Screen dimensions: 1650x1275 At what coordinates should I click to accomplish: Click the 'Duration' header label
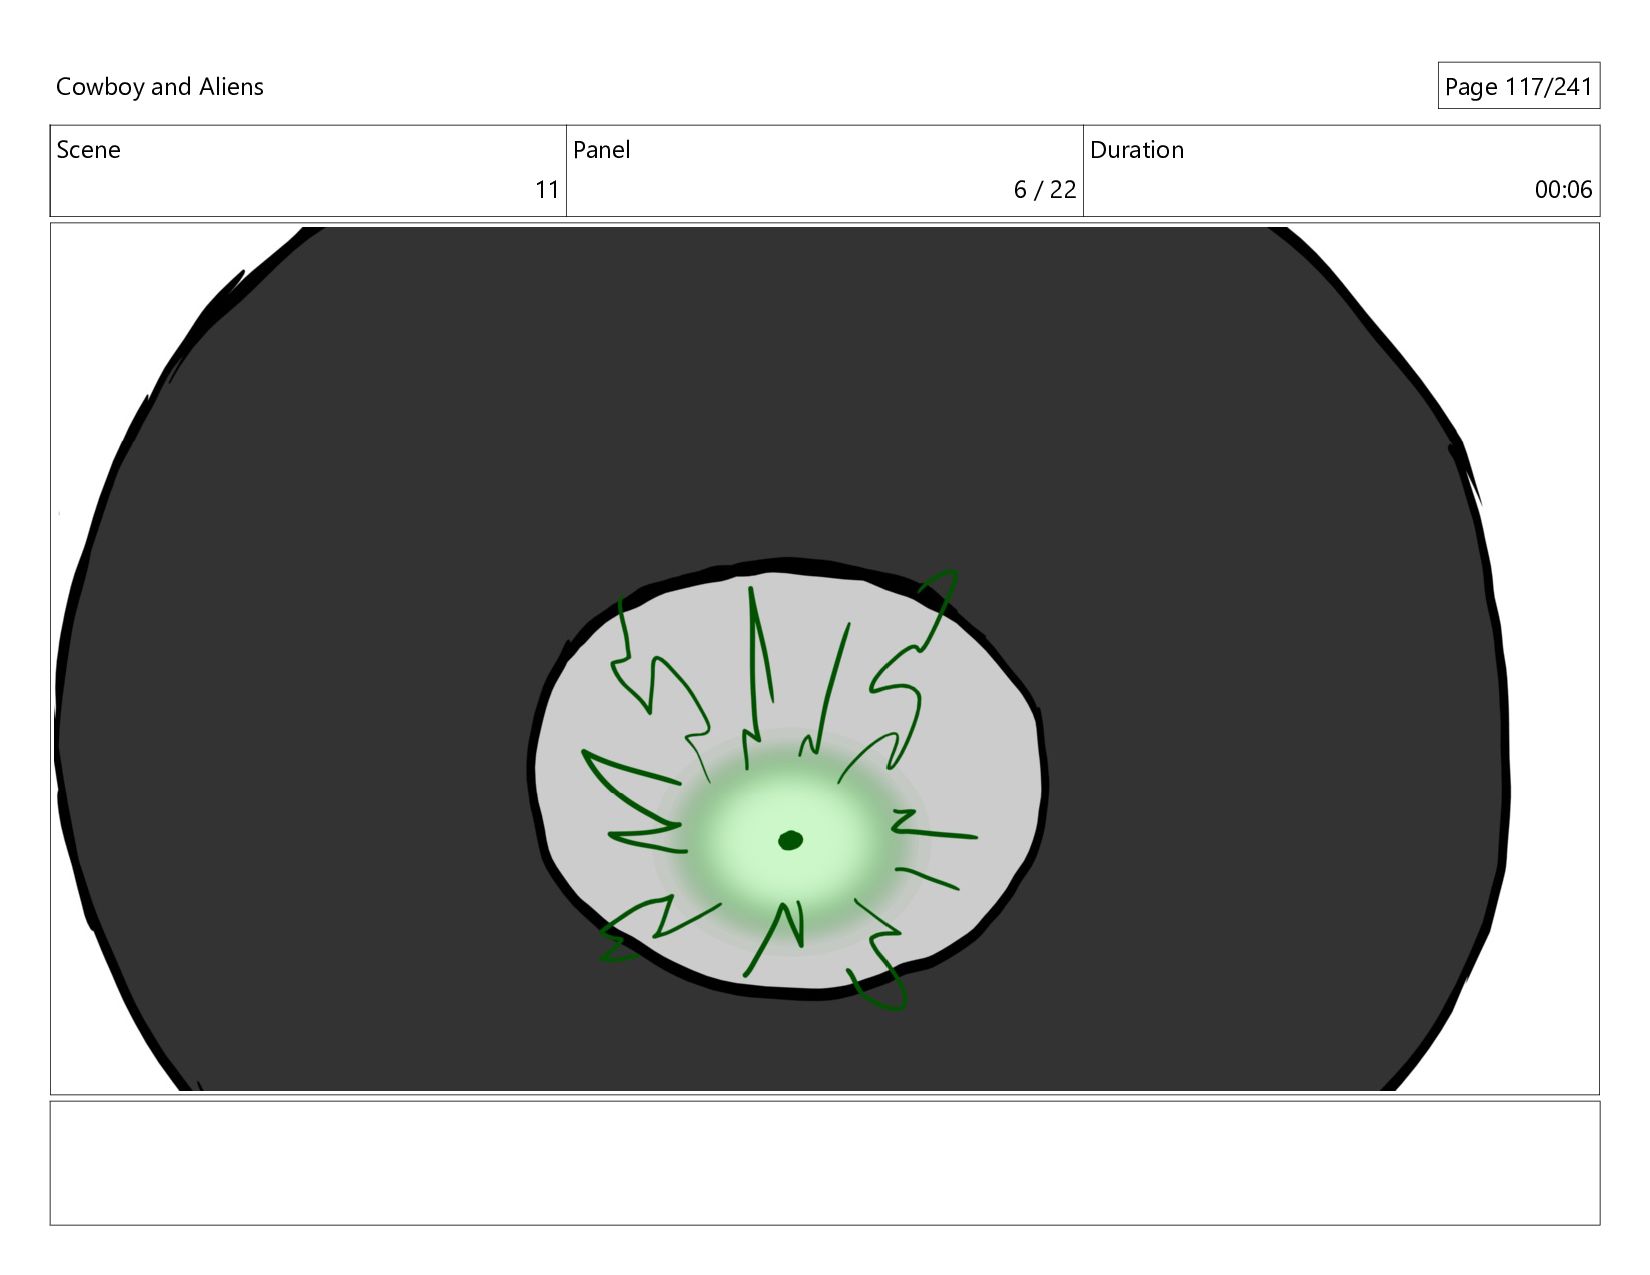pos(1137,150)
